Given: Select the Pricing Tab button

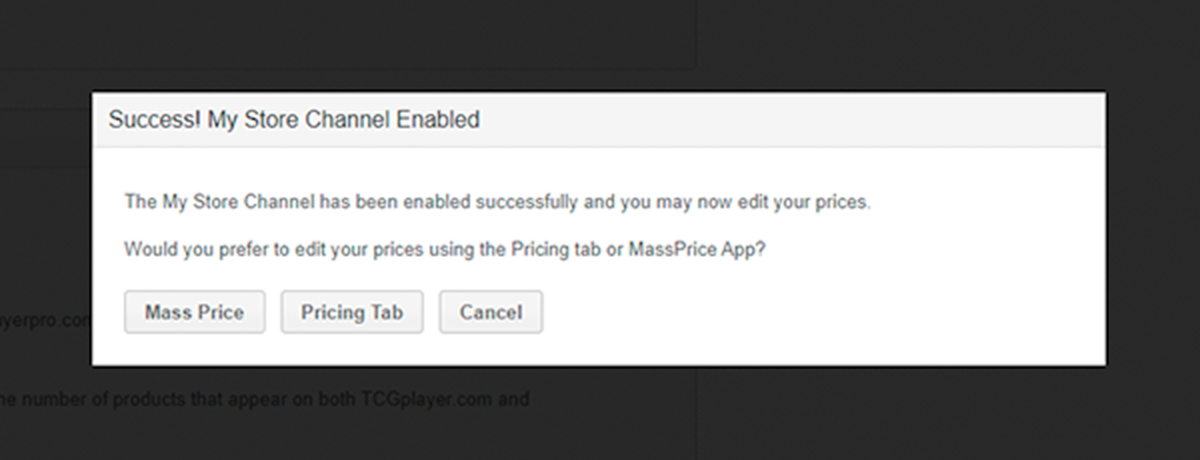Looking at the screenshot, I should [x=352, y=312].
